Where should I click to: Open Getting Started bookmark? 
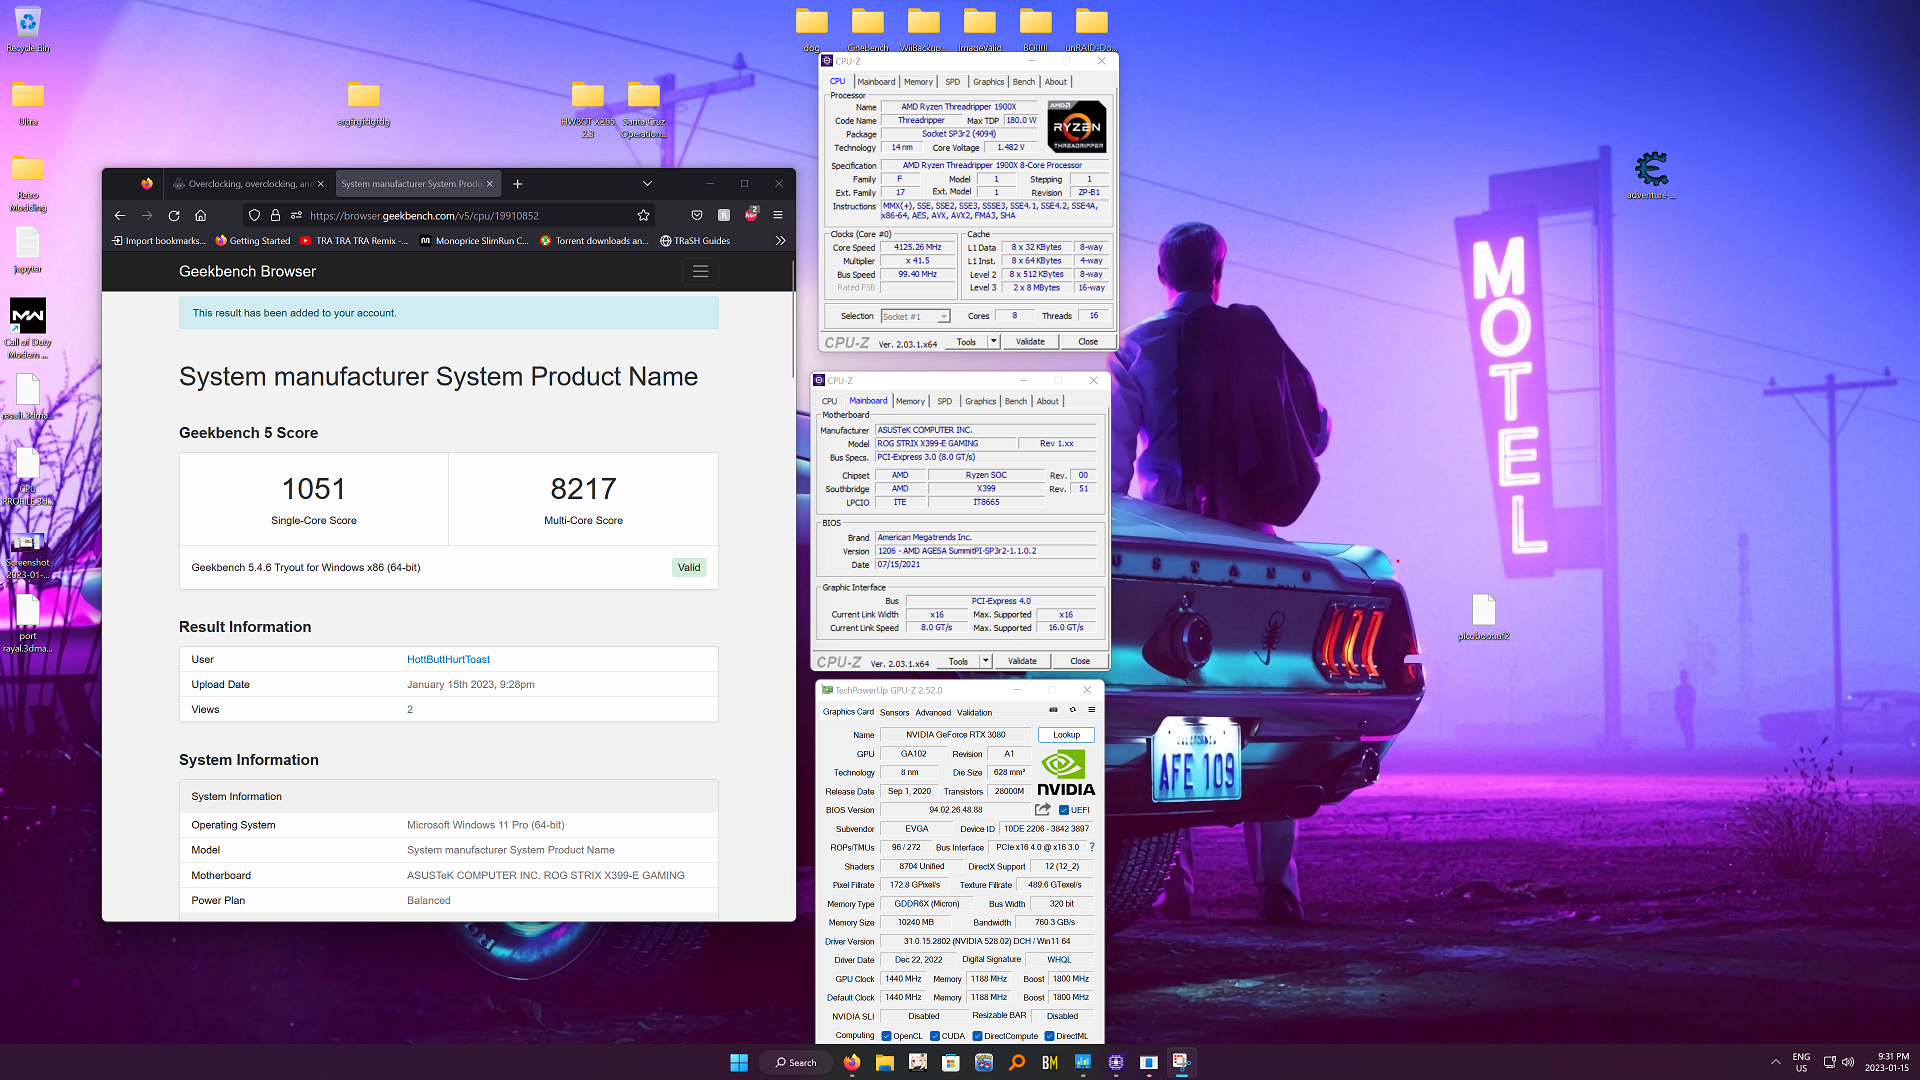pyautogui.click(x=253, y=241)
